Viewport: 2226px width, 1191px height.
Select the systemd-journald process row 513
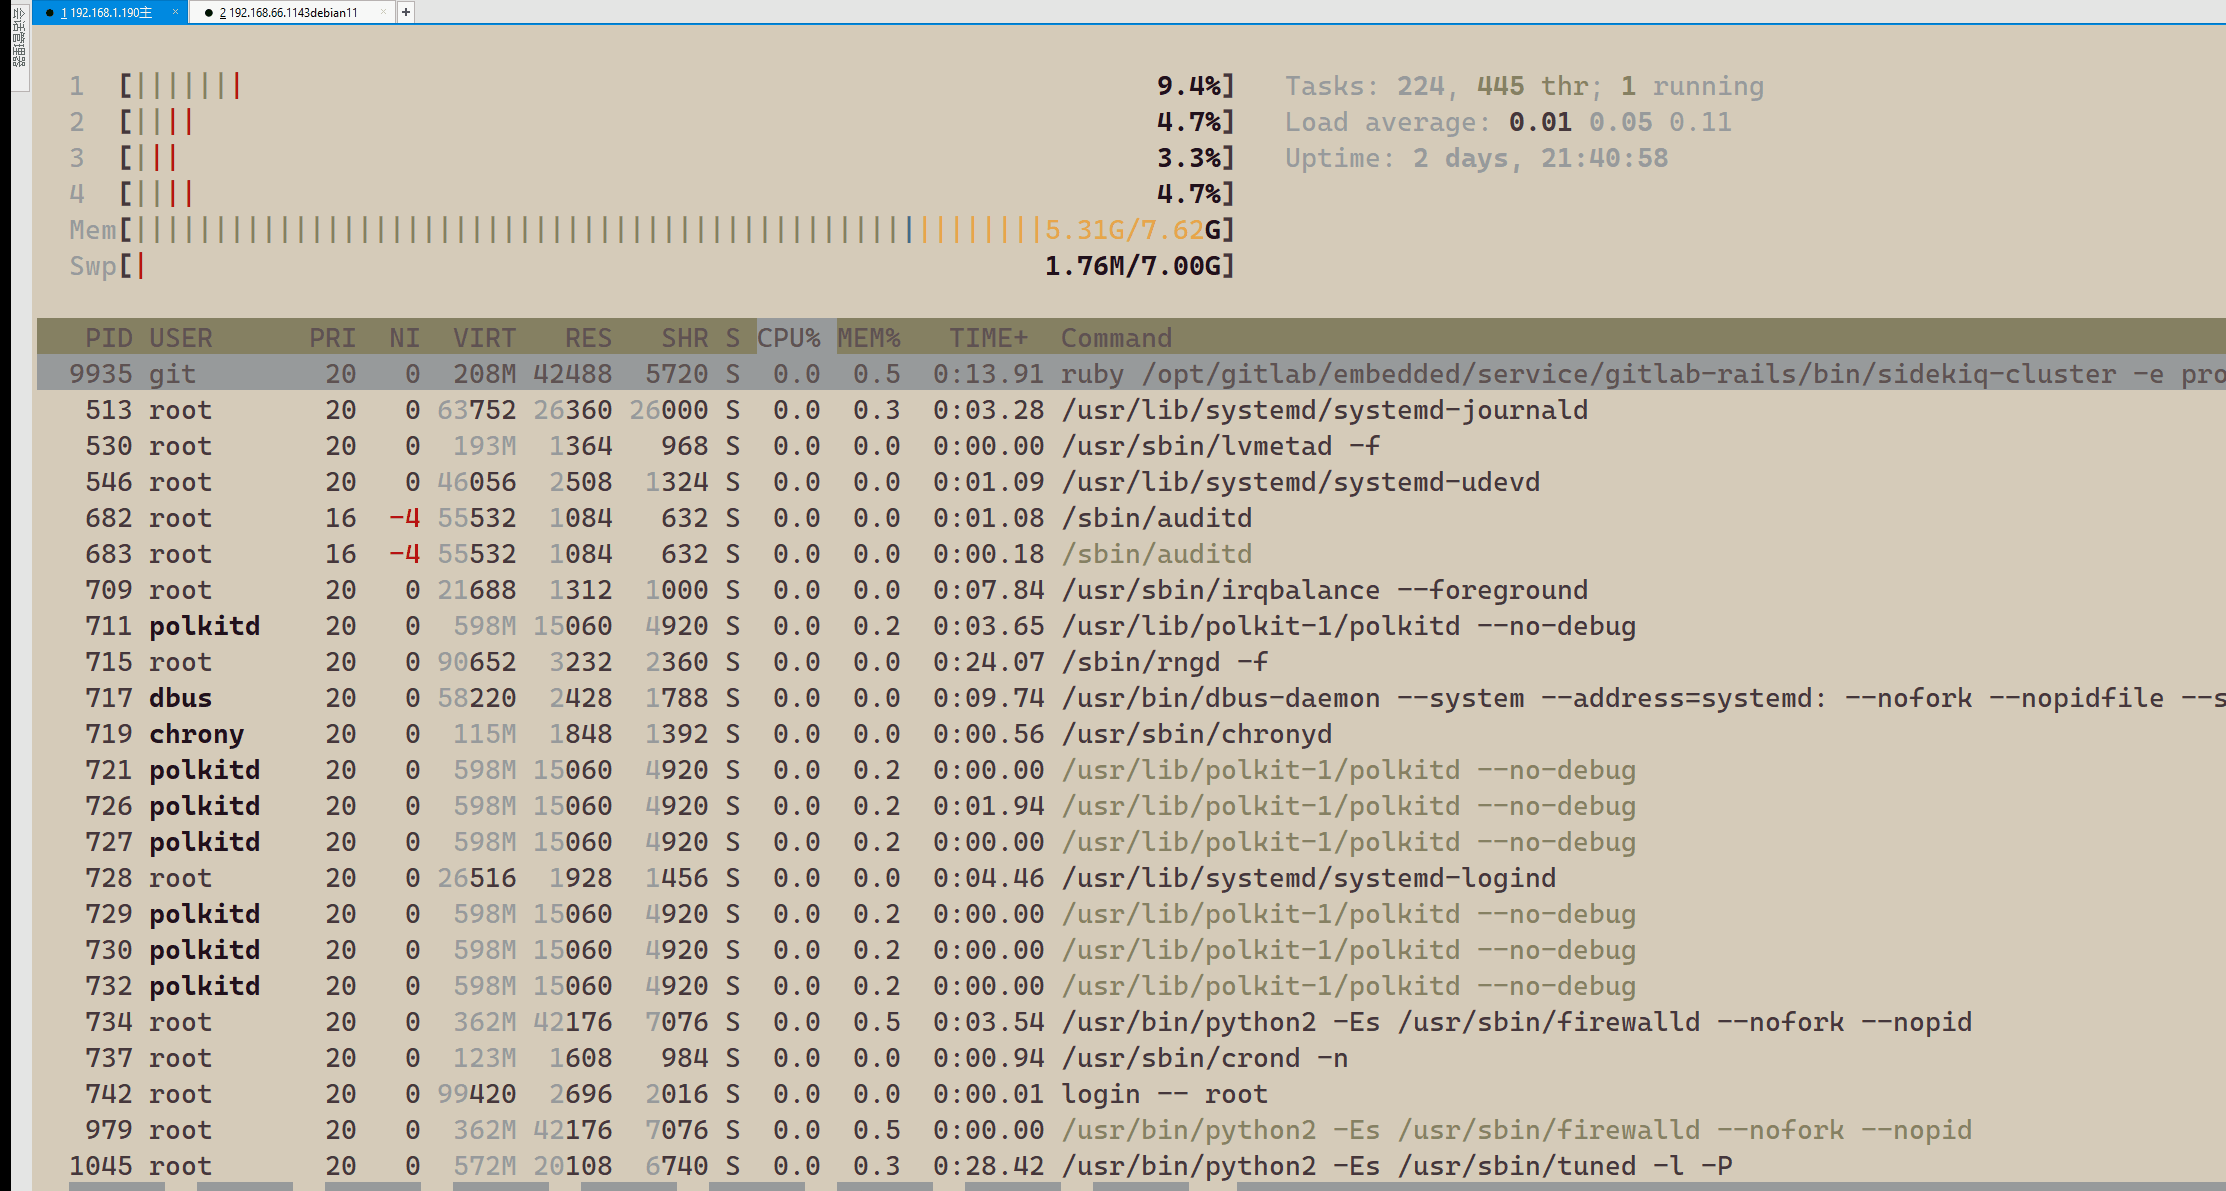1131,410
